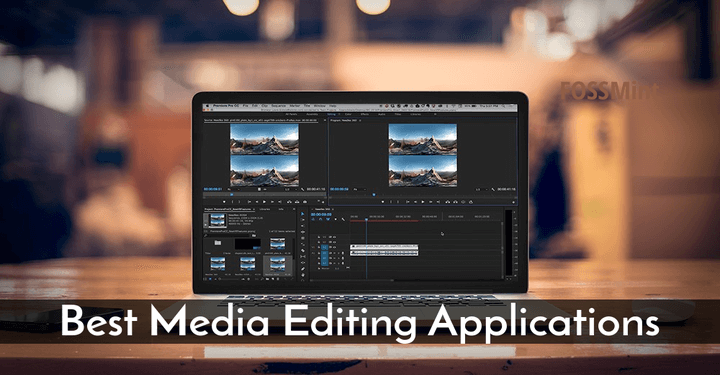
Task: Add a marker from timeline header
Action: point(336,219)
